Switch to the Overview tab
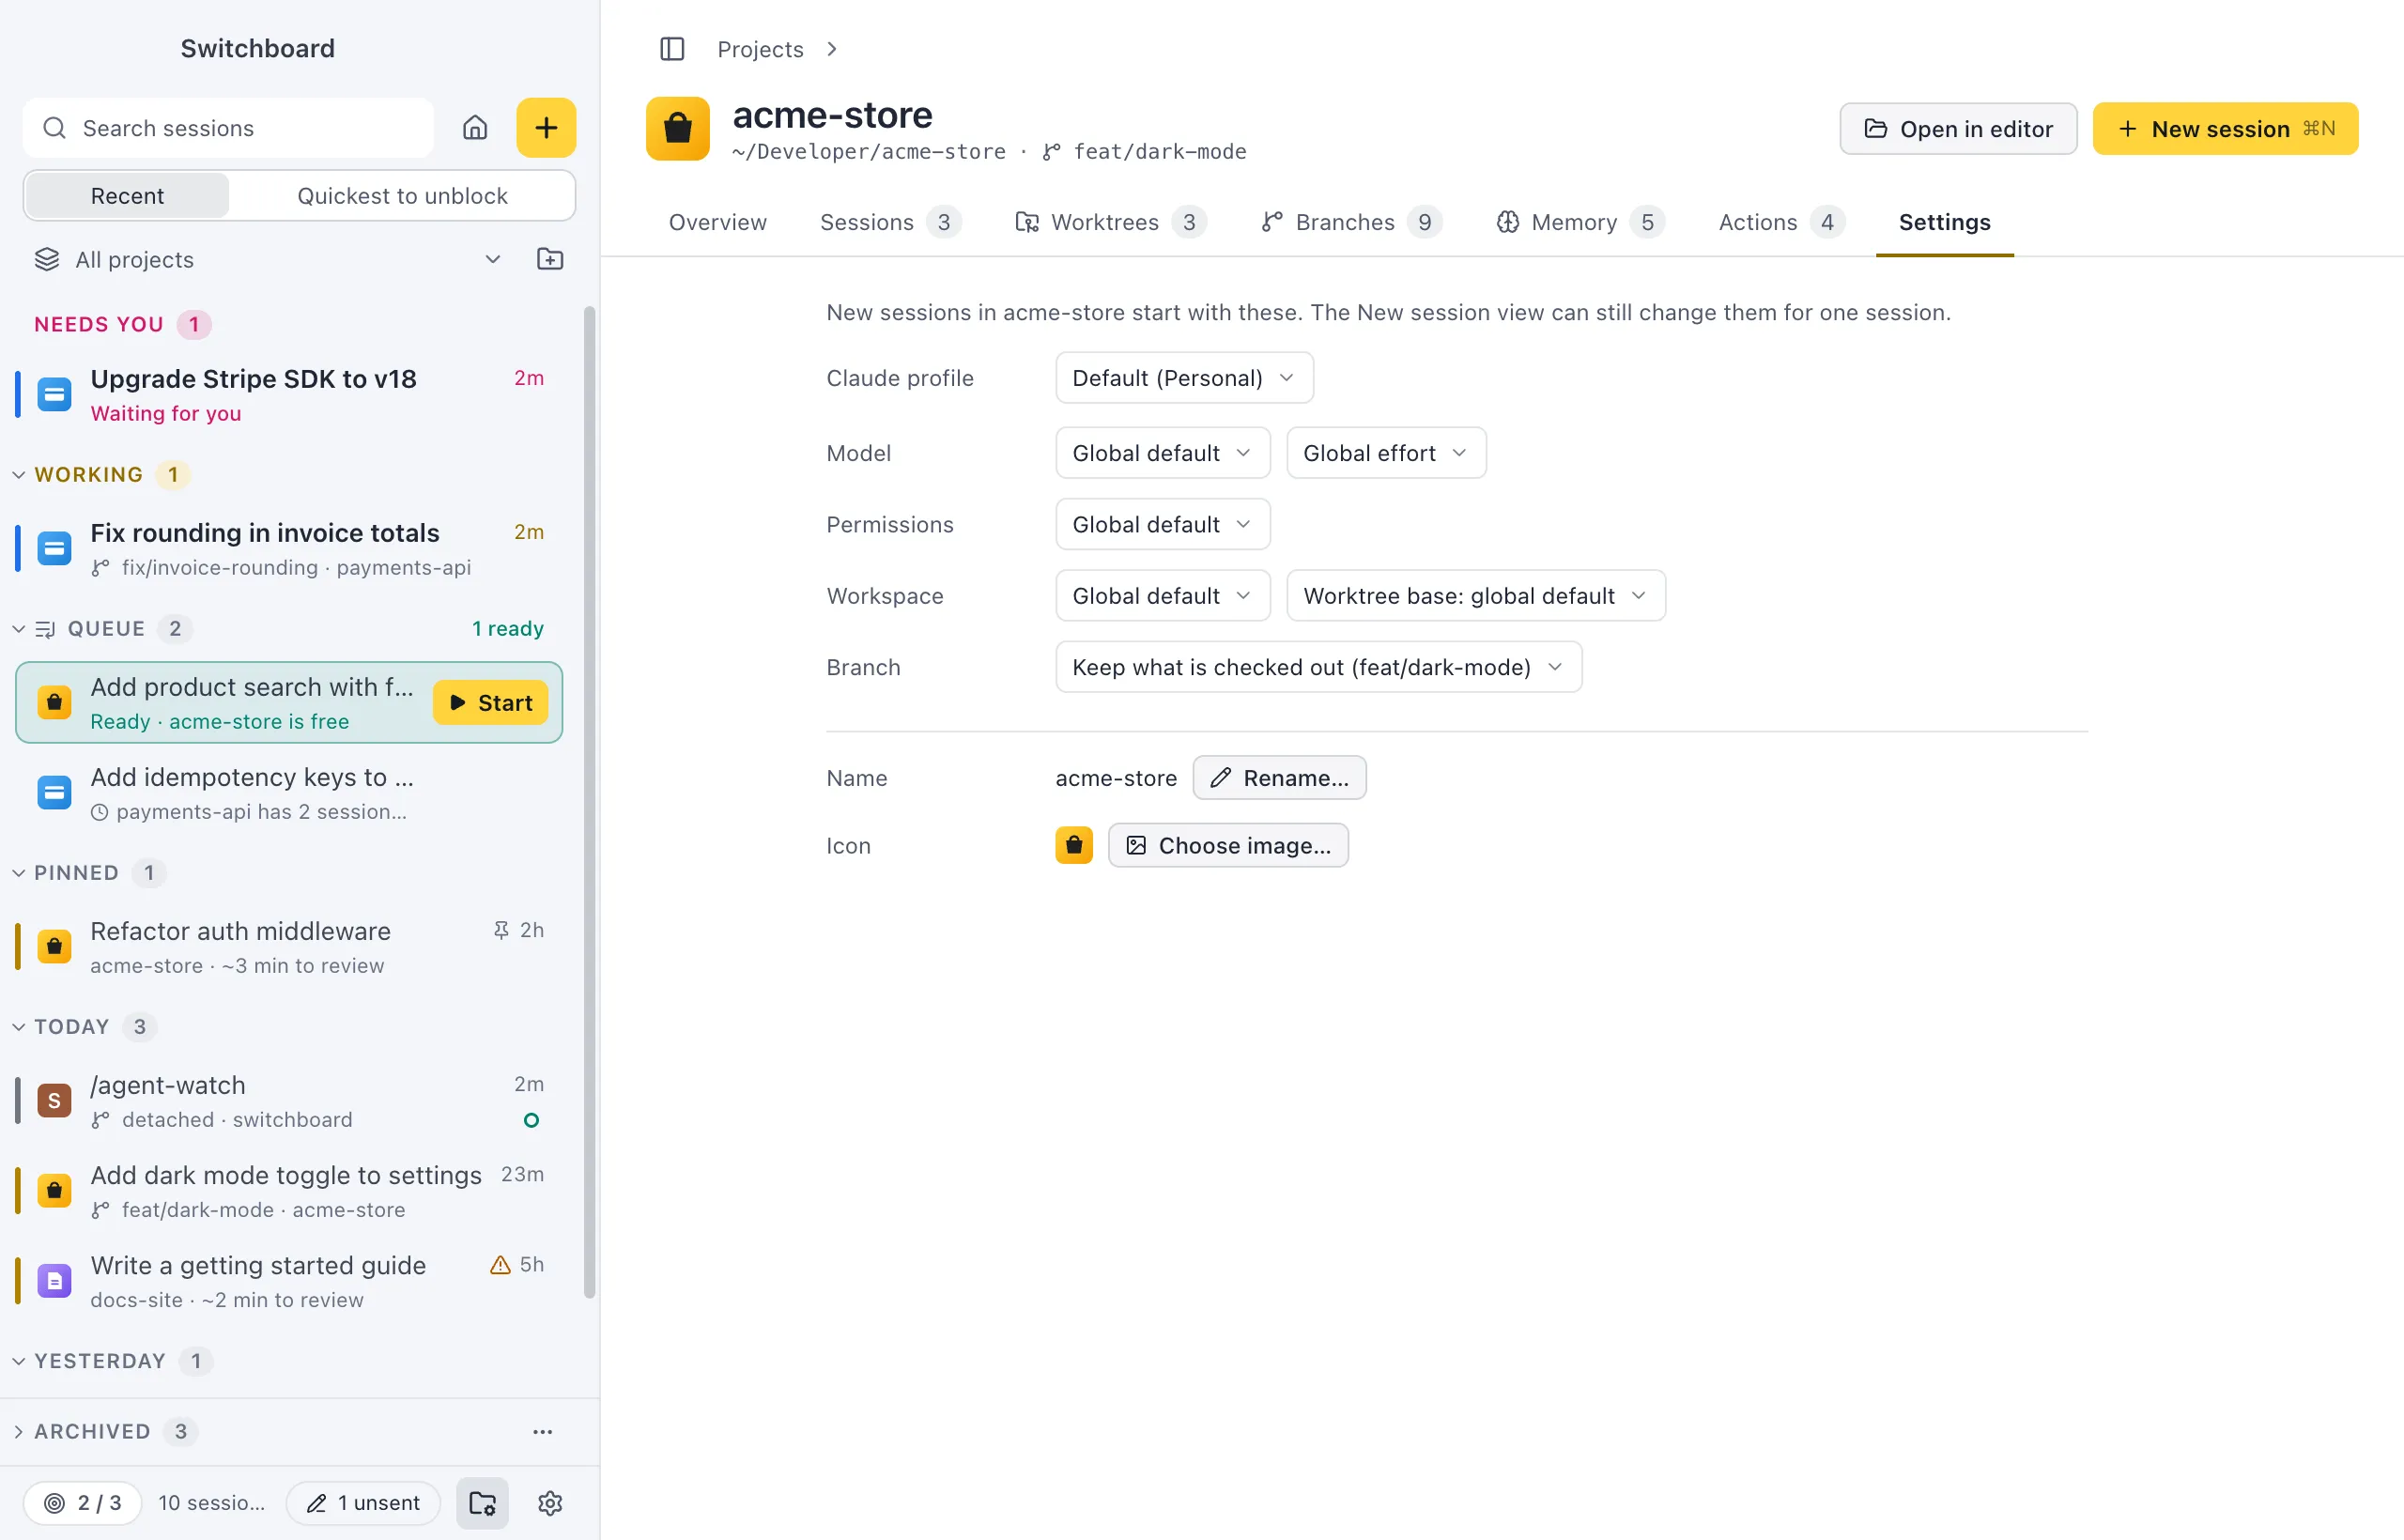Image resolution: width=2404 pixels, height=1540 pixels. (717, 222)
